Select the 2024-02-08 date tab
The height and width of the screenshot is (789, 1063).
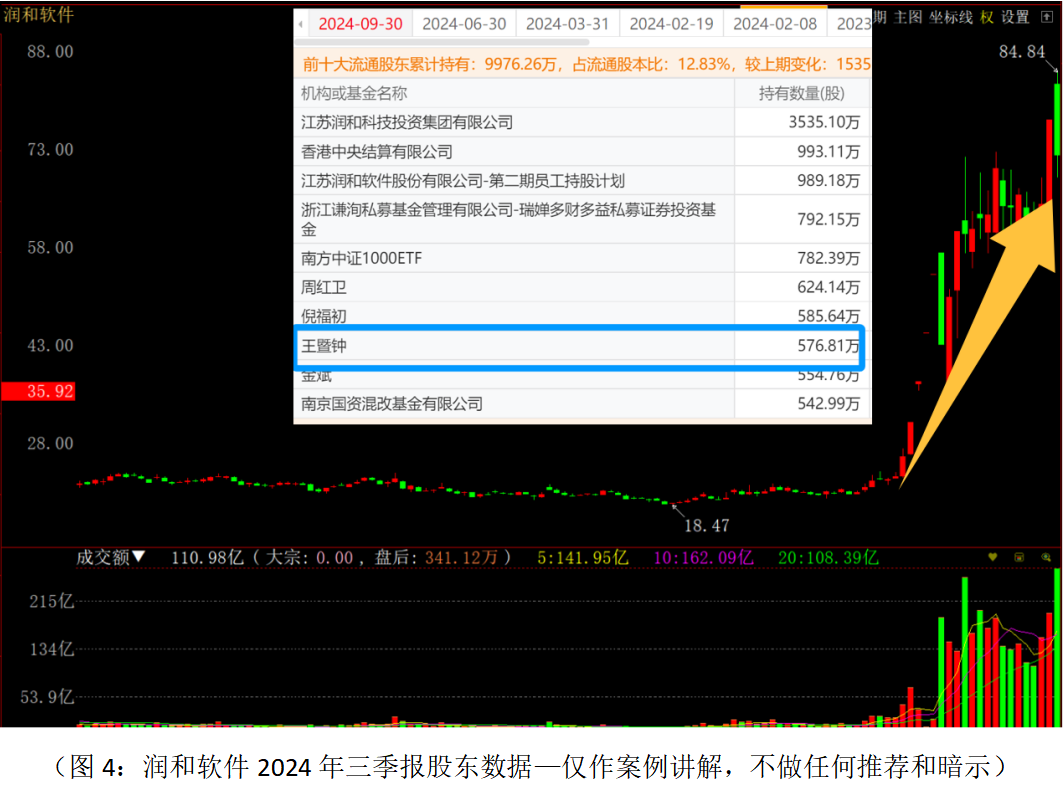(775, 24)
